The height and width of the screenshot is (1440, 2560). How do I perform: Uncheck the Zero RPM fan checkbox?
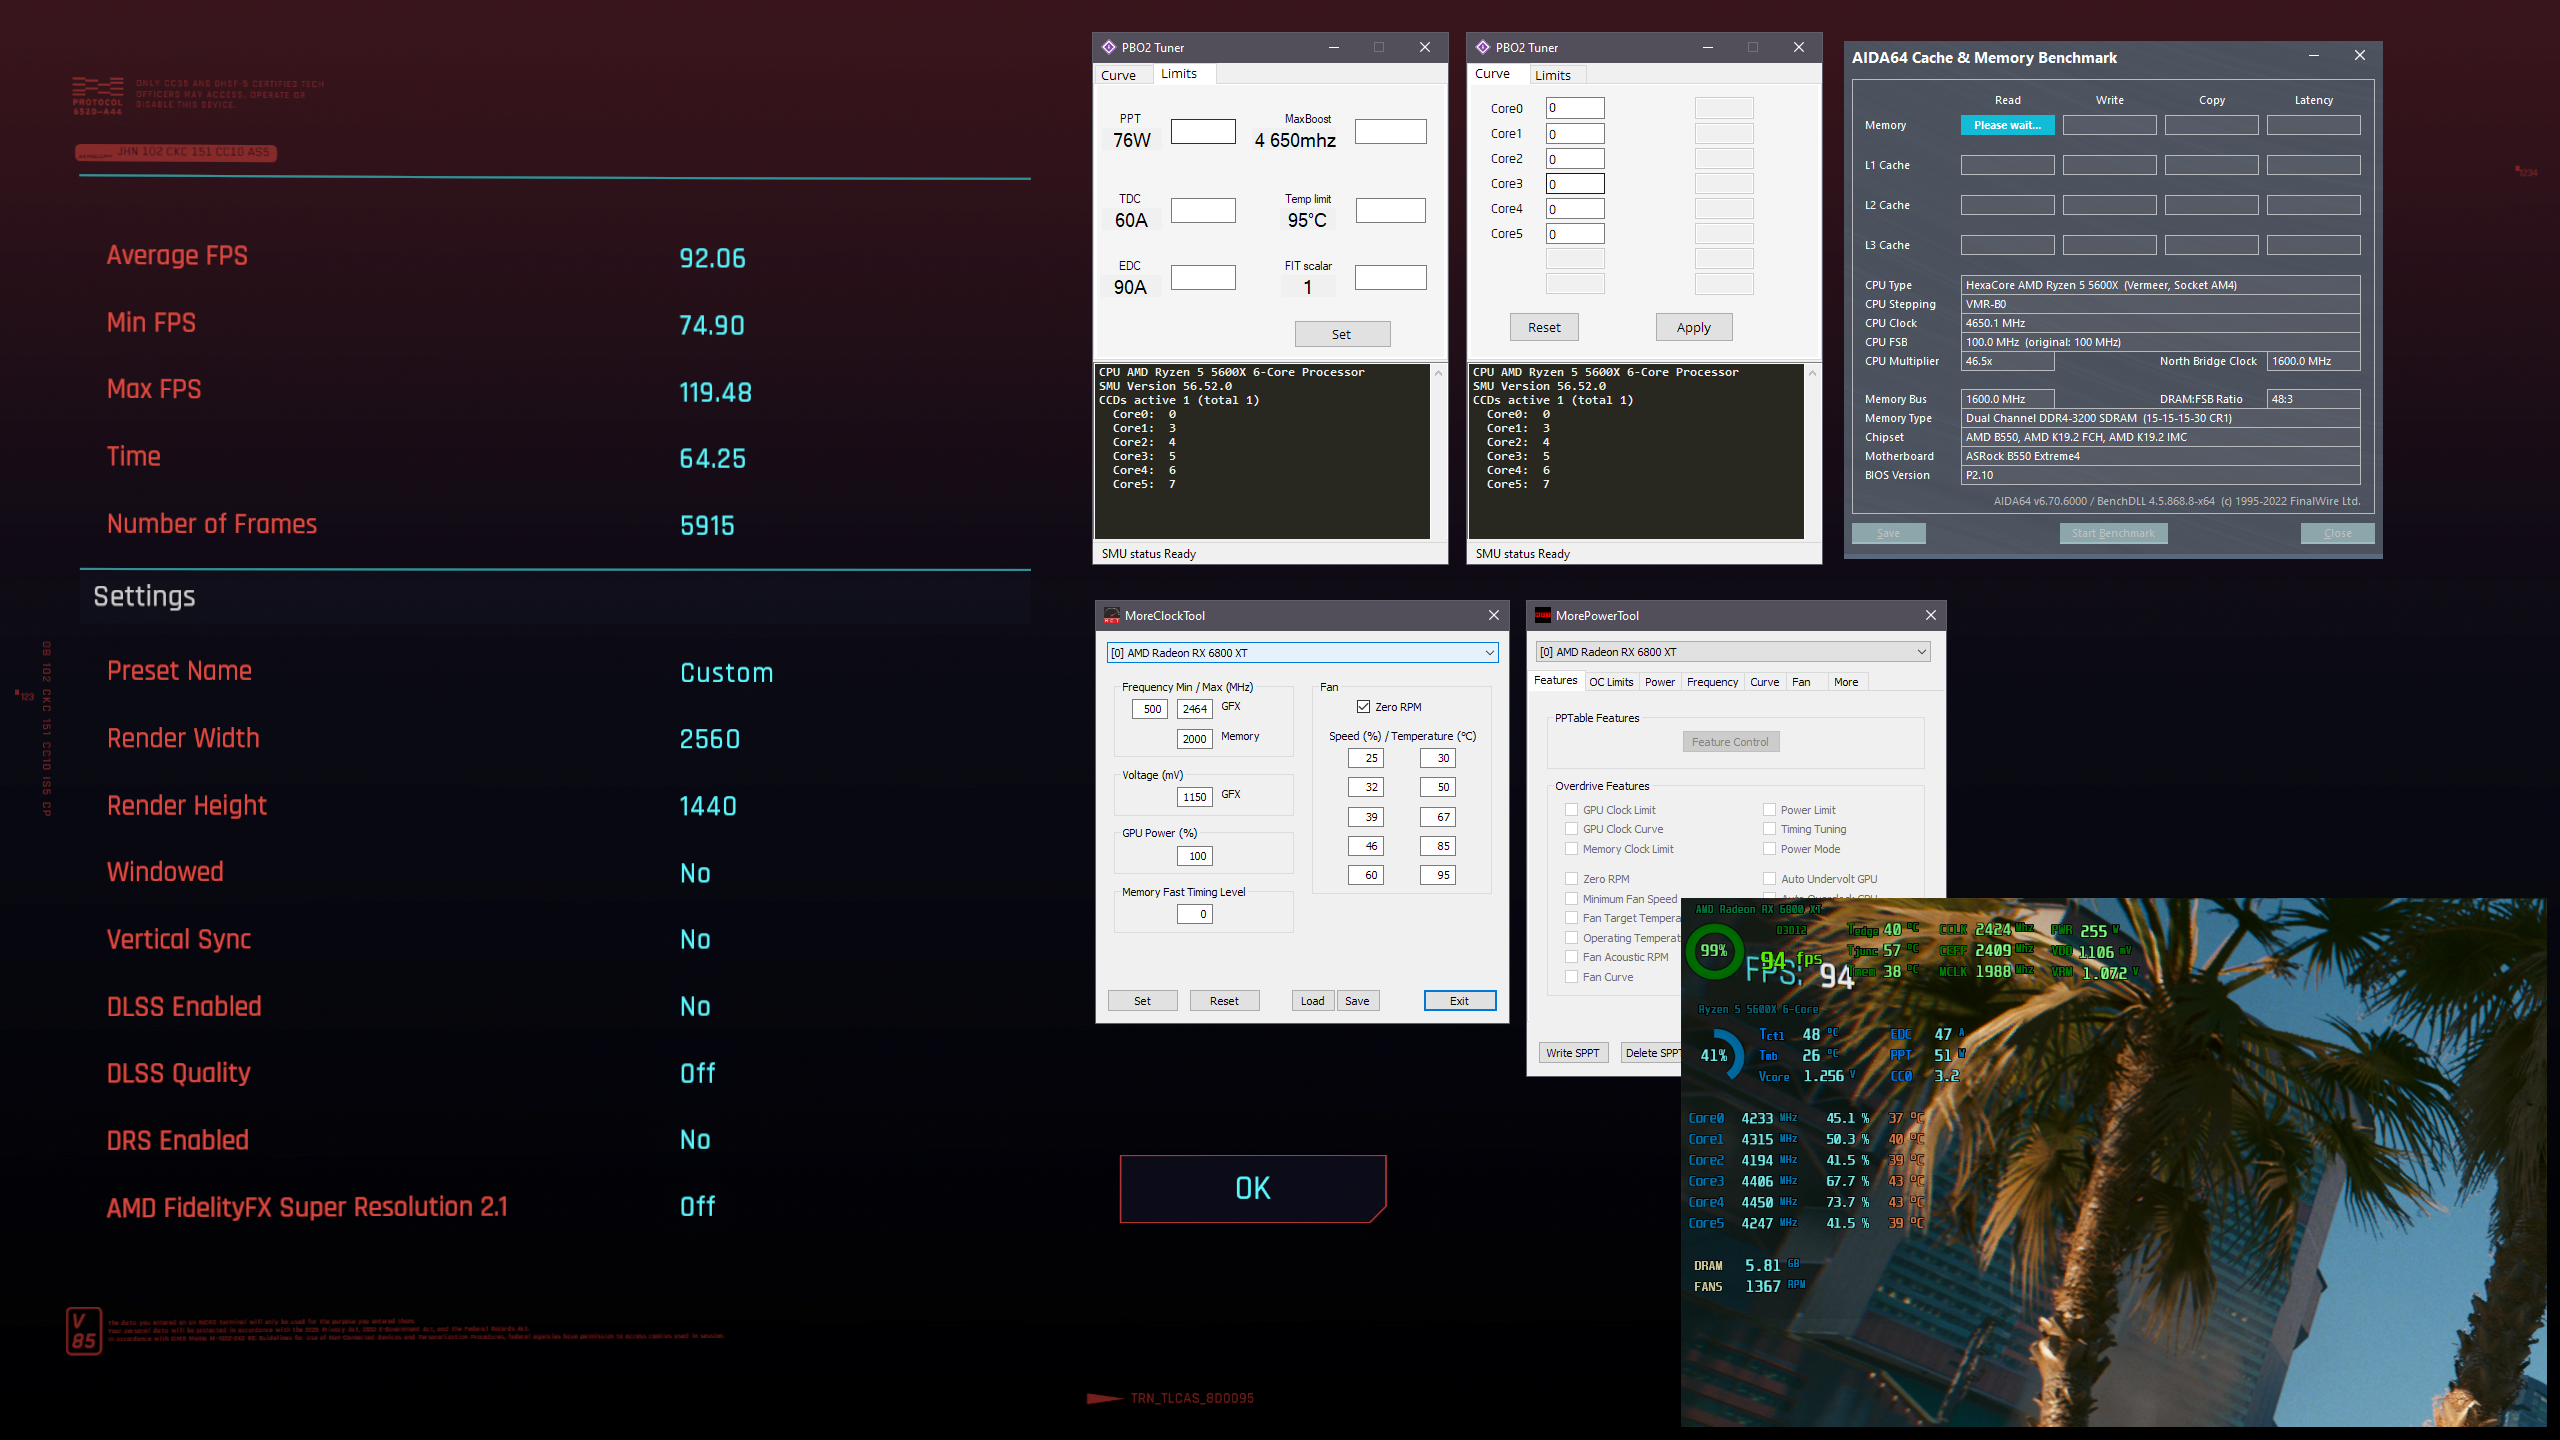pyautogui.click(x=1363, y=706)
